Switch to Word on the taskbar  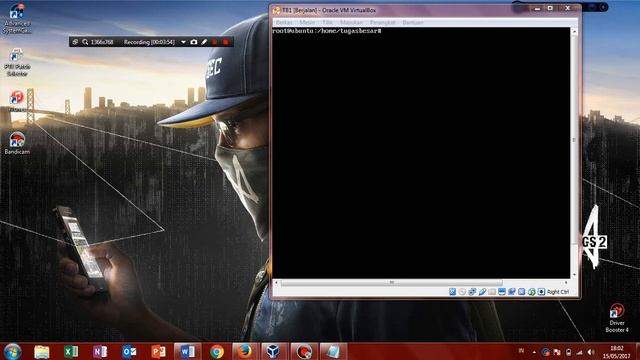click(x=187, y=351)
